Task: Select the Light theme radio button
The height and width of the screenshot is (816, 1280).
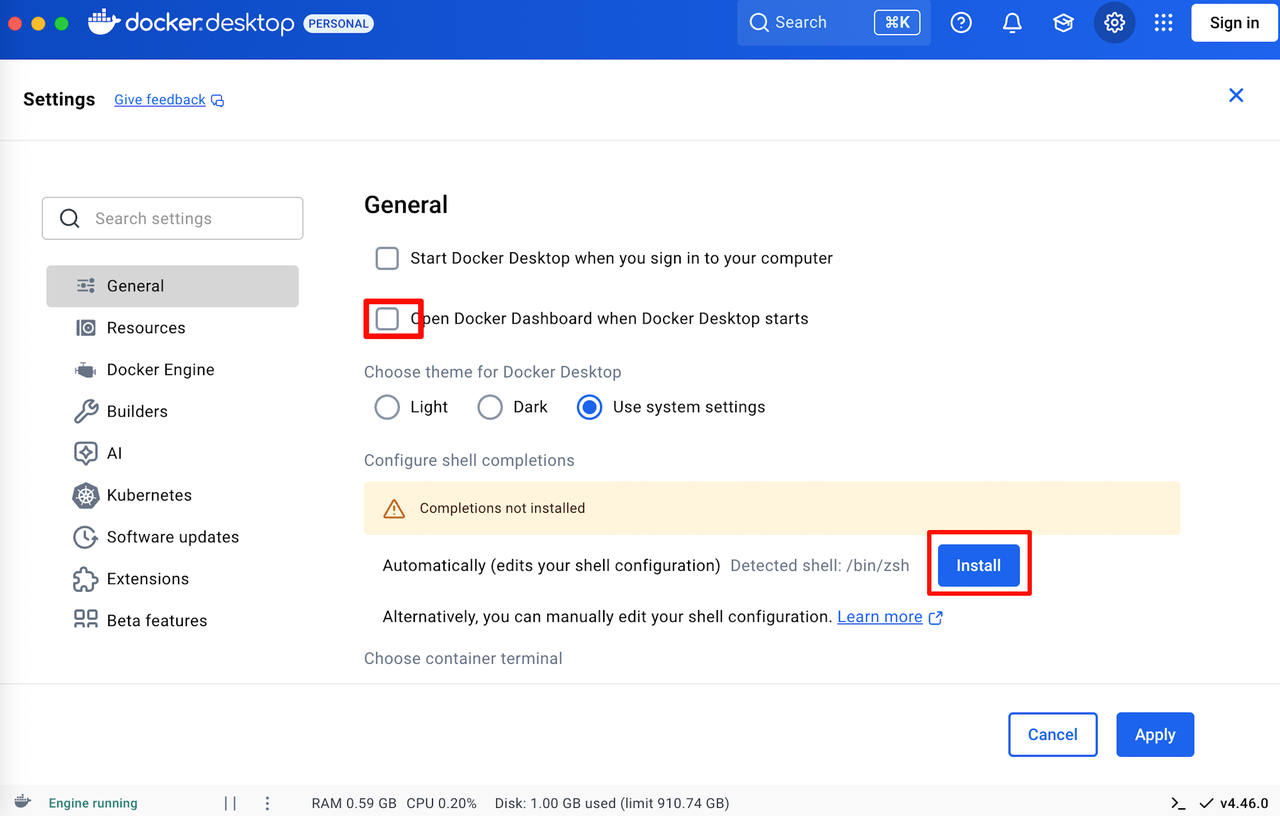Action: [x=387, y=407]
